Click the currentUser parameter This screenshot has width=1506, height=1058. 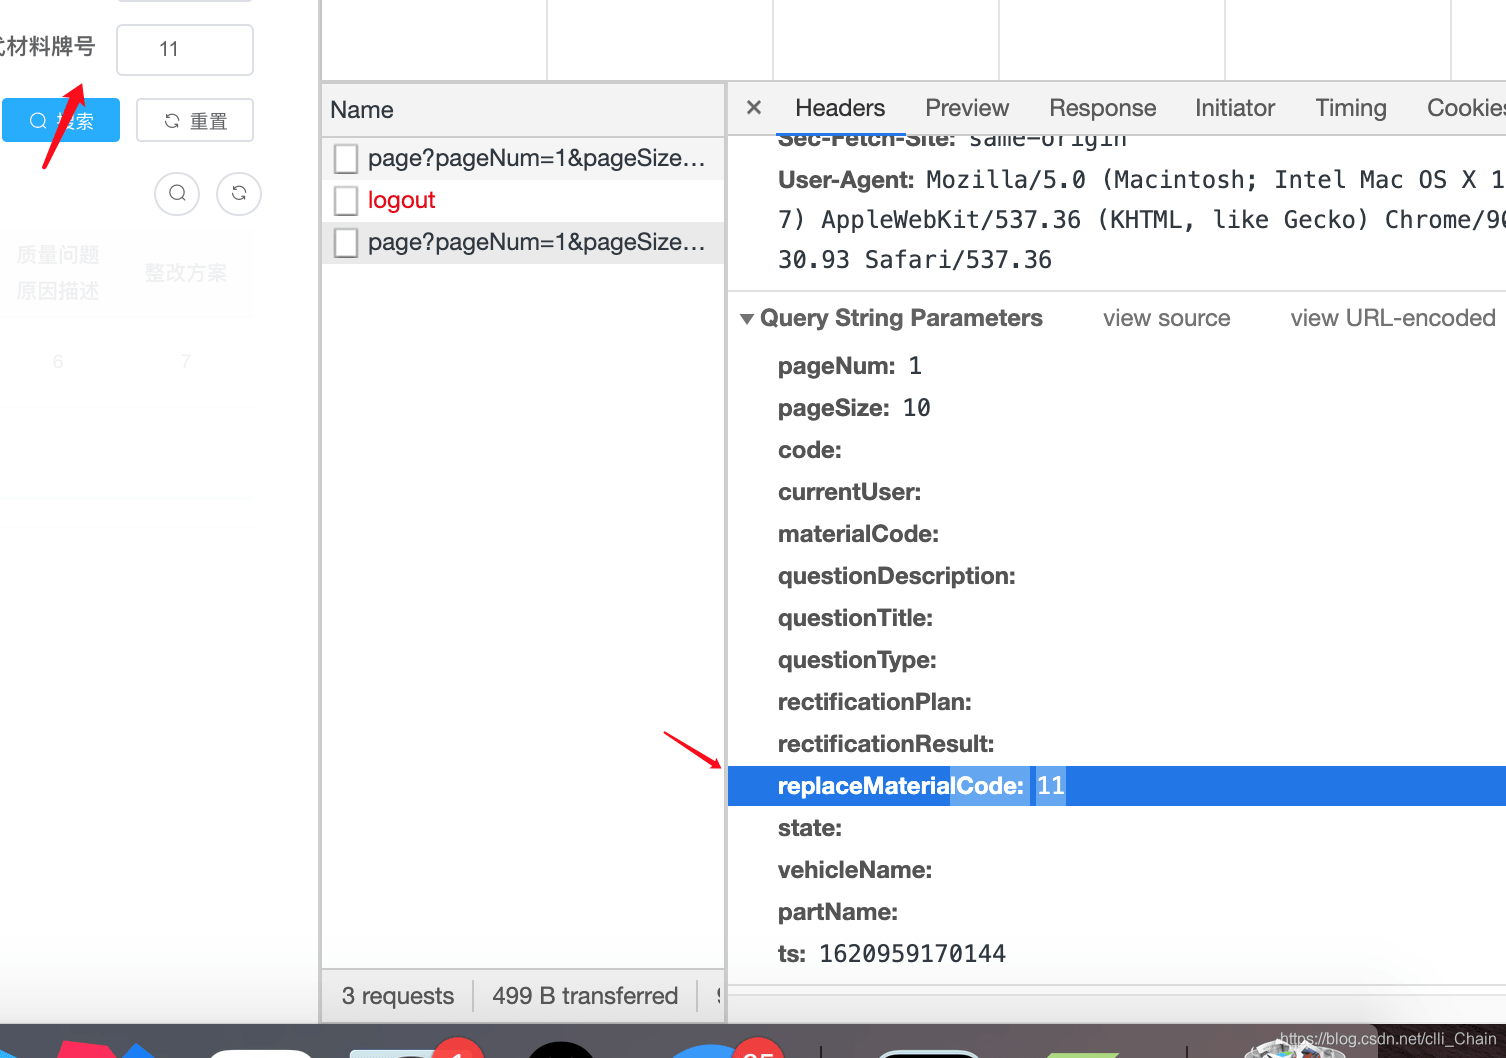849,492
